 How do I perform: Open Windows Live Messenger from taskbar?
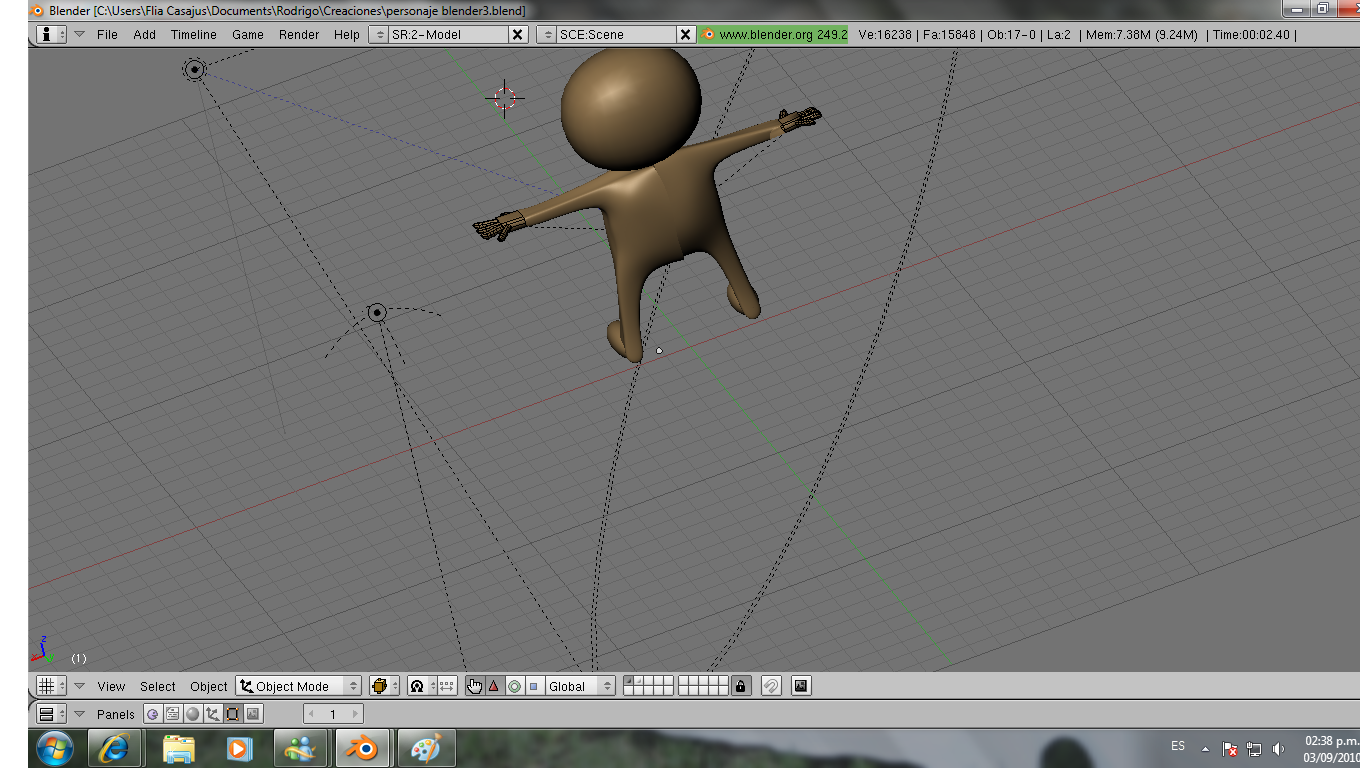coord(299,748)
